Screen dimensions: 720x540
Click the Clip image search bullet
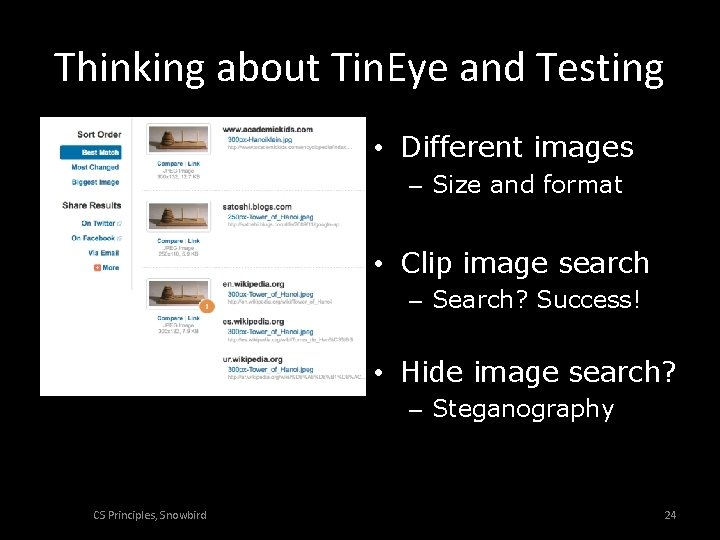click(x=525, y=263)
